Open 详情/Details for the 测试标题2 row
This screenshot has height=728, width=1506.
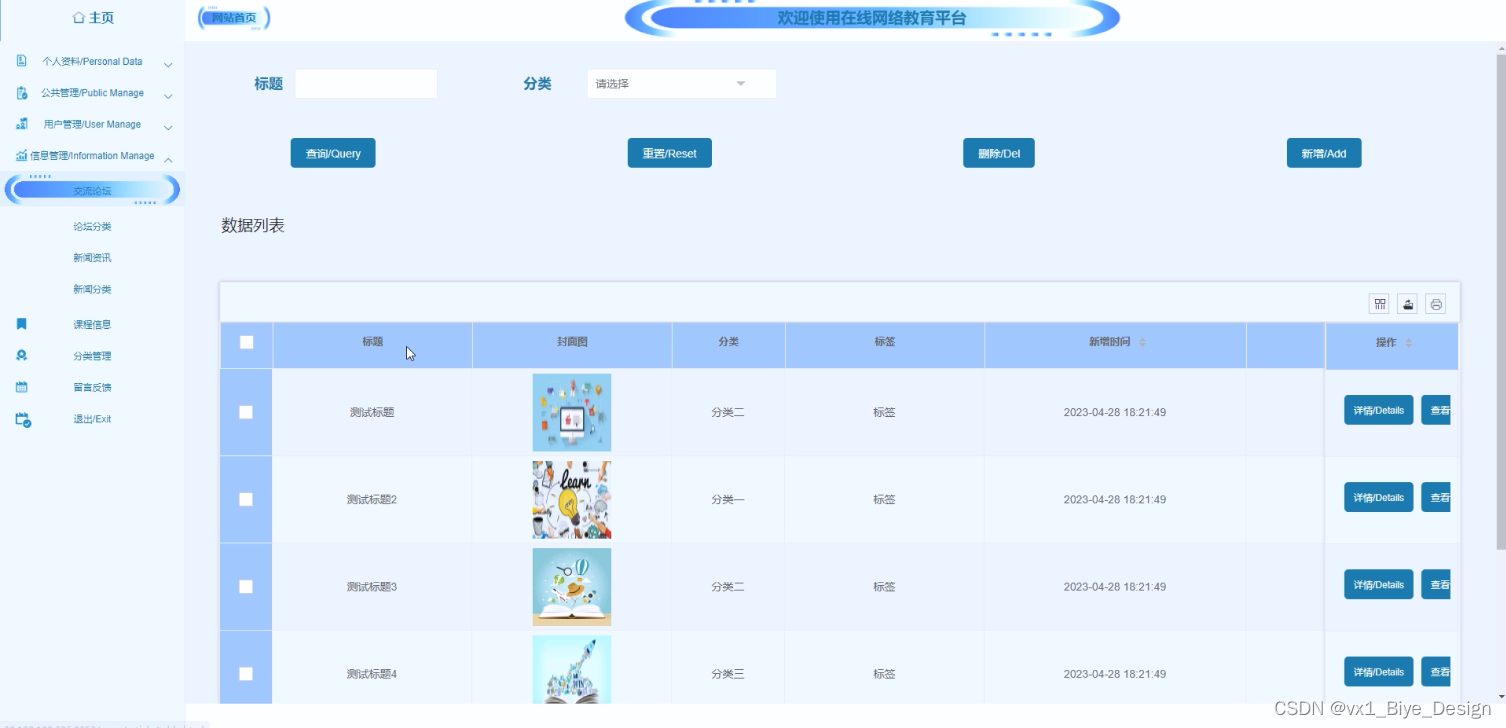[x=1379, y=497]
